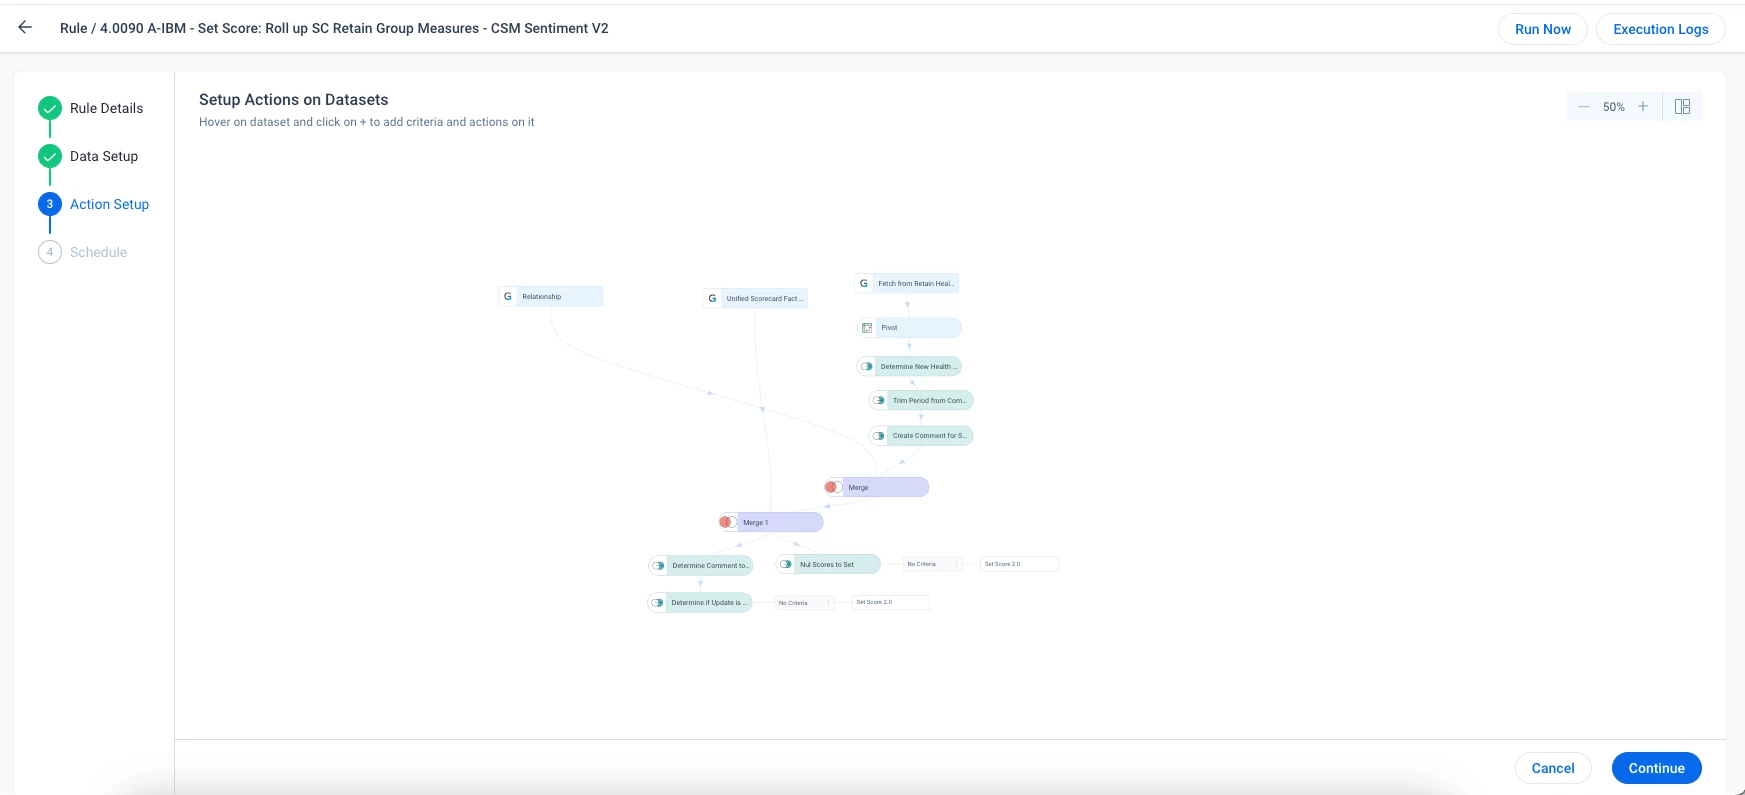Screen dimensions: 1745x795
Task: Open menu dots beside Nul Scores criteria
Action: (957, 564)
